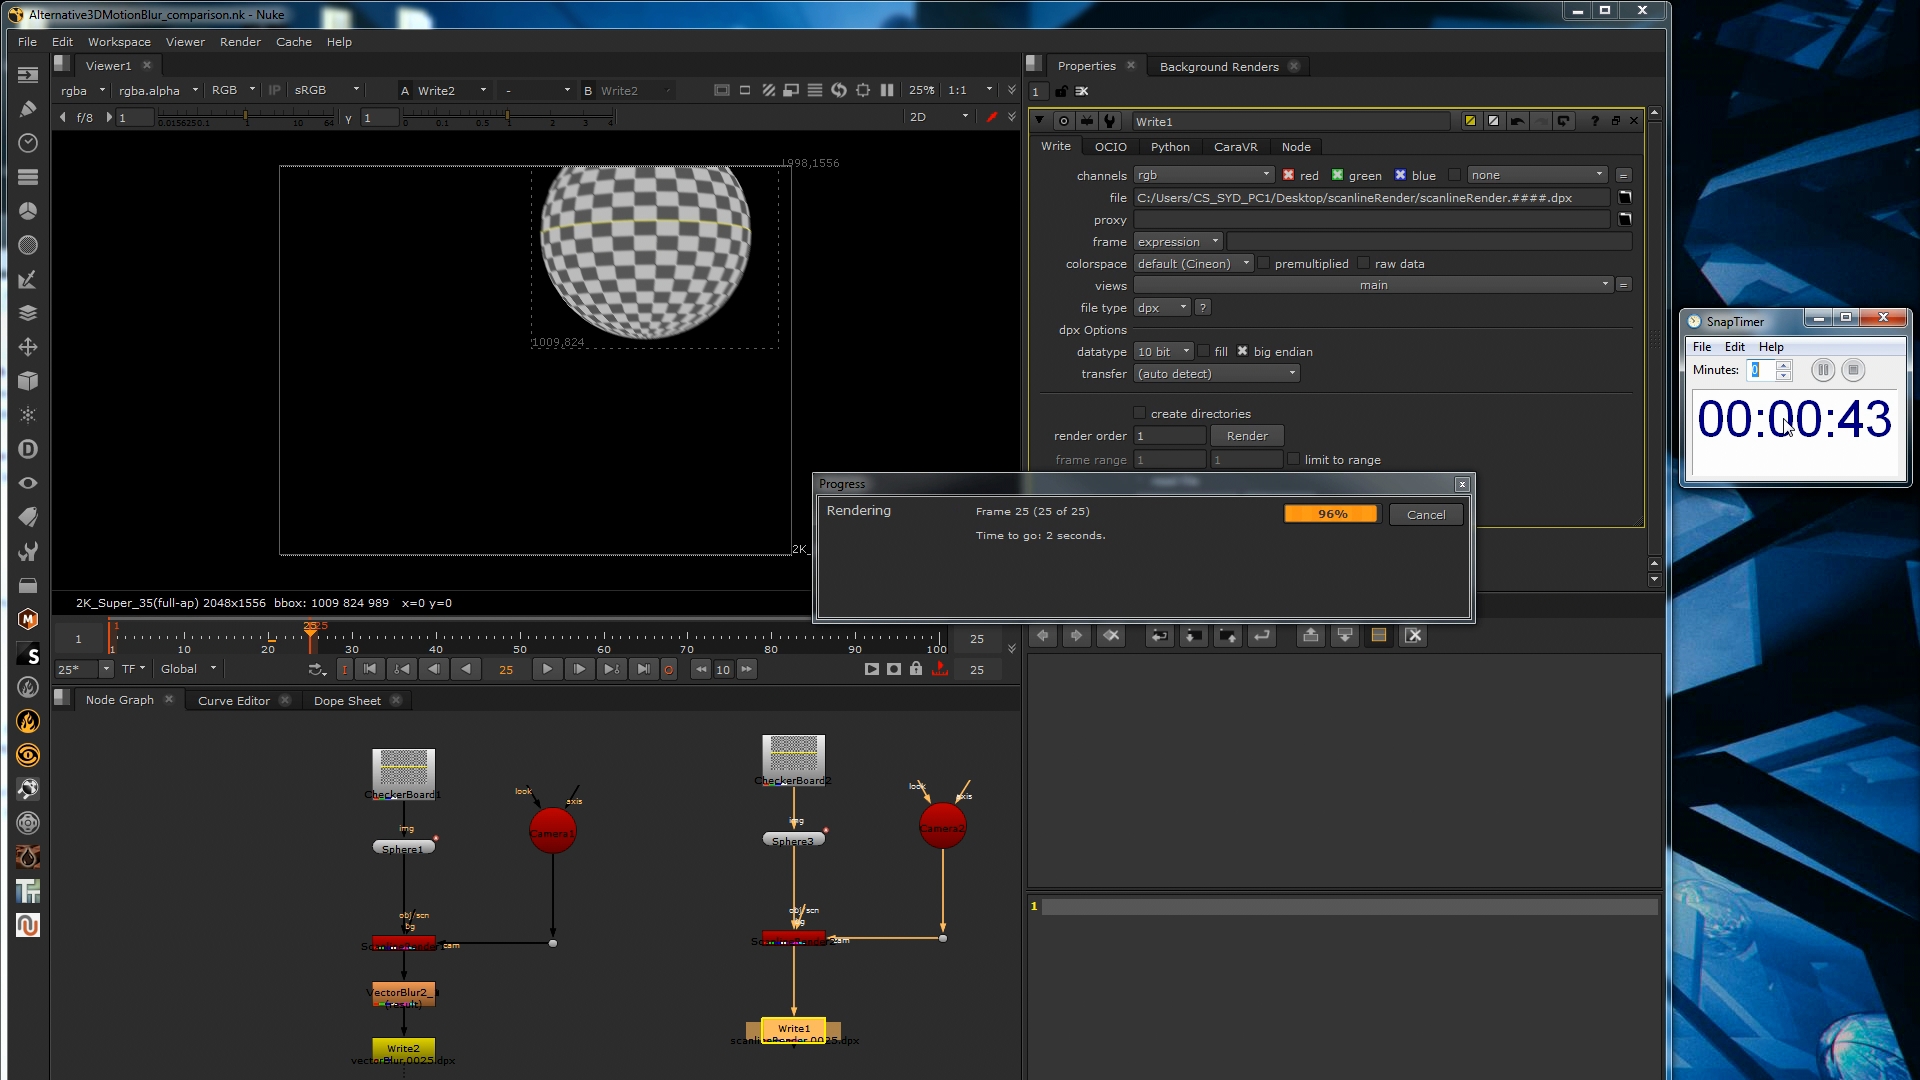
Task: Play the timeline forward
Action: (x=547, y=669)
